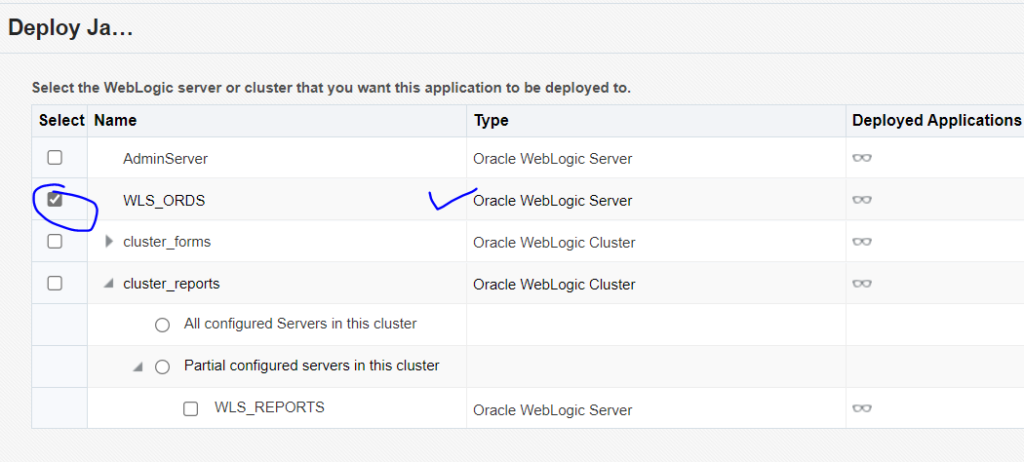Screen dimensions: 1024x462
Task: Click the WLS_REPORTS label
Action: tap(269, 407)
